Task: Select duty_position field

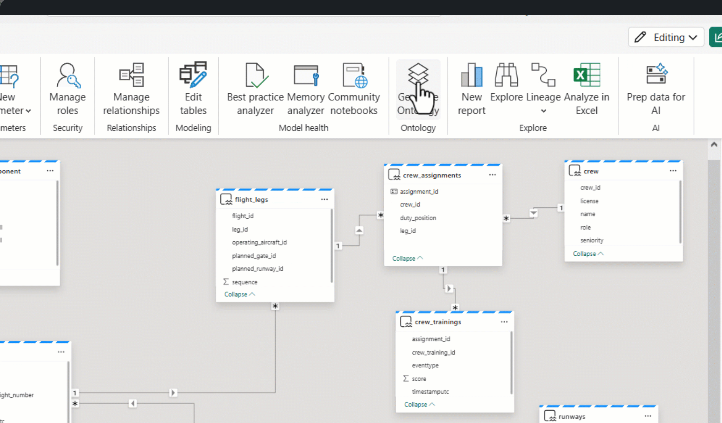Action: coord(418,218)
